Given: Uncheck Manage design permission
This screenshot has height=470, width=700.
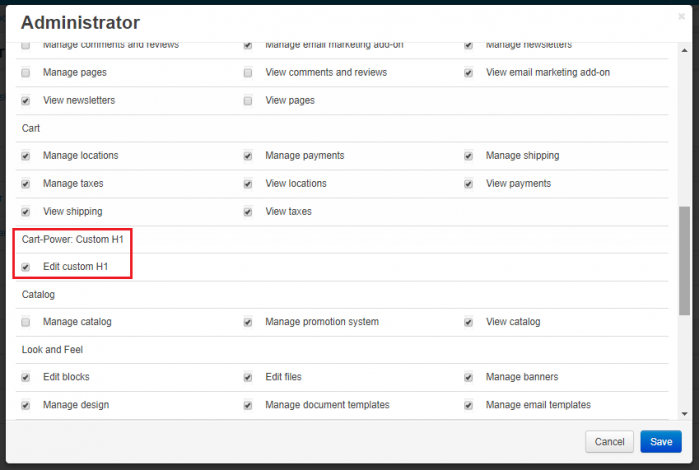Looking at the screenshot, I should (x=25, y=405).
